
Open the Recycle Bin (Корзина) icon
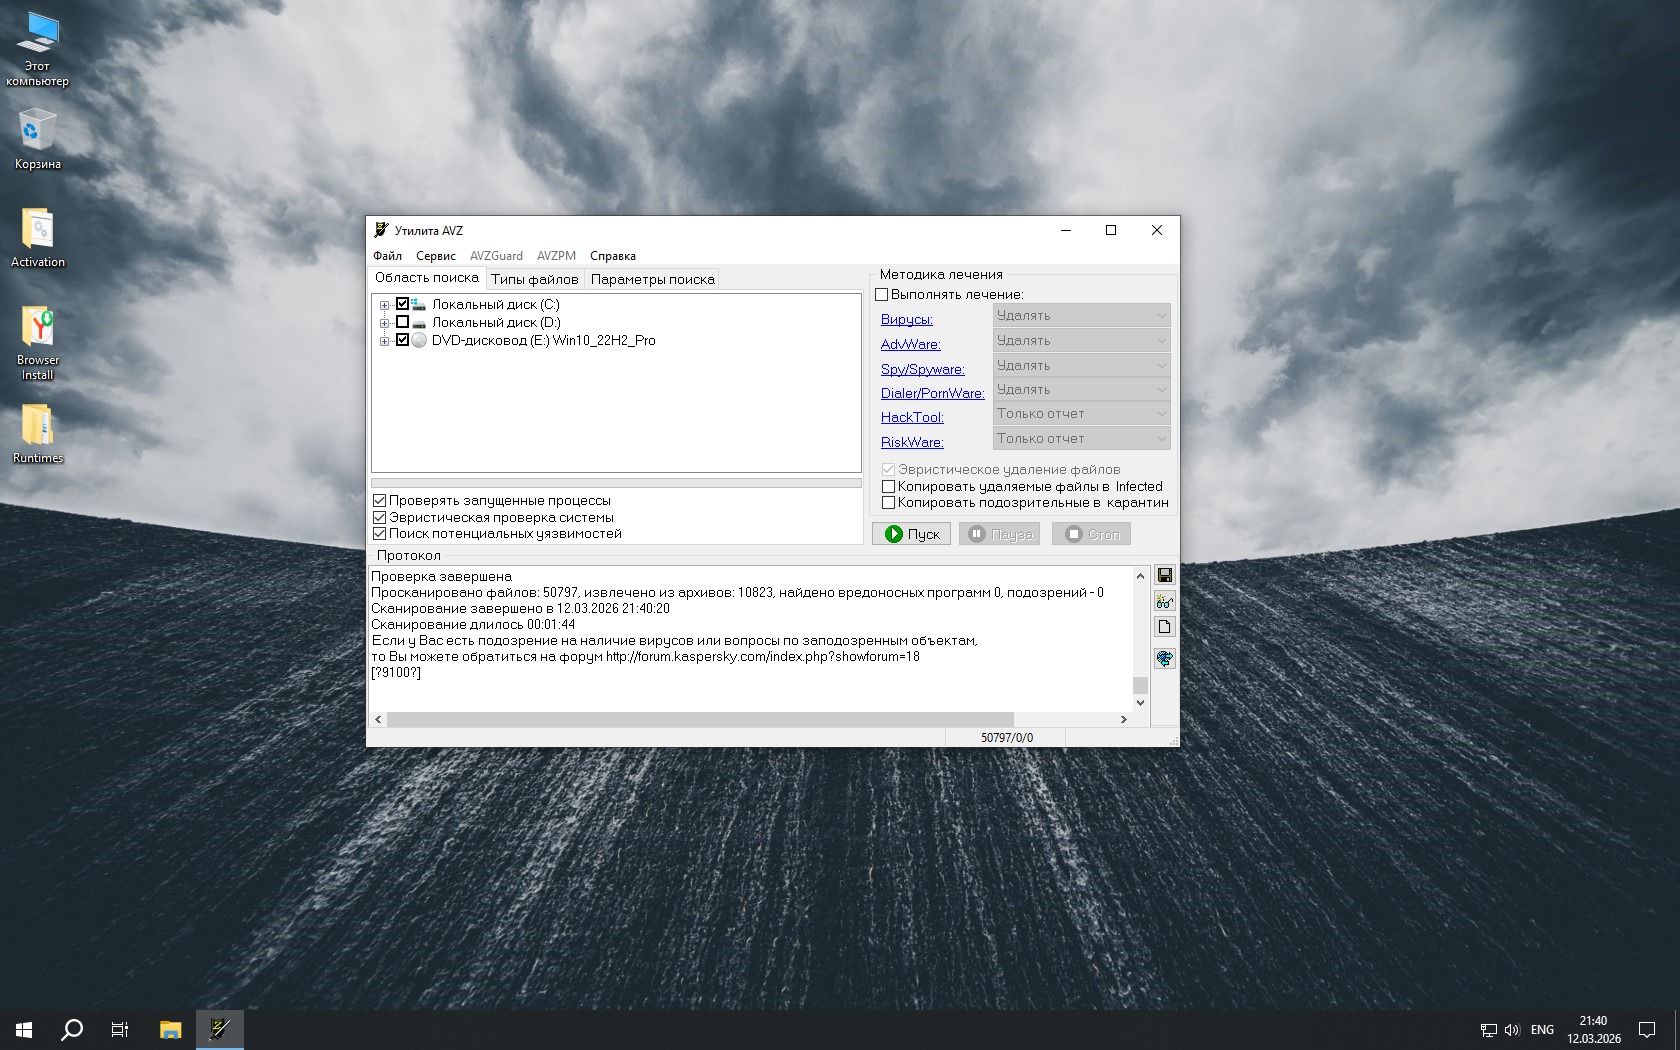(x=37, y=138)
